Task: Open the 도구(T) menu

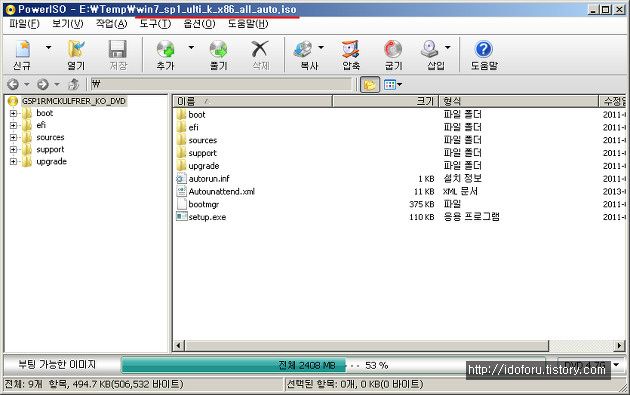Action: [155, 24]
